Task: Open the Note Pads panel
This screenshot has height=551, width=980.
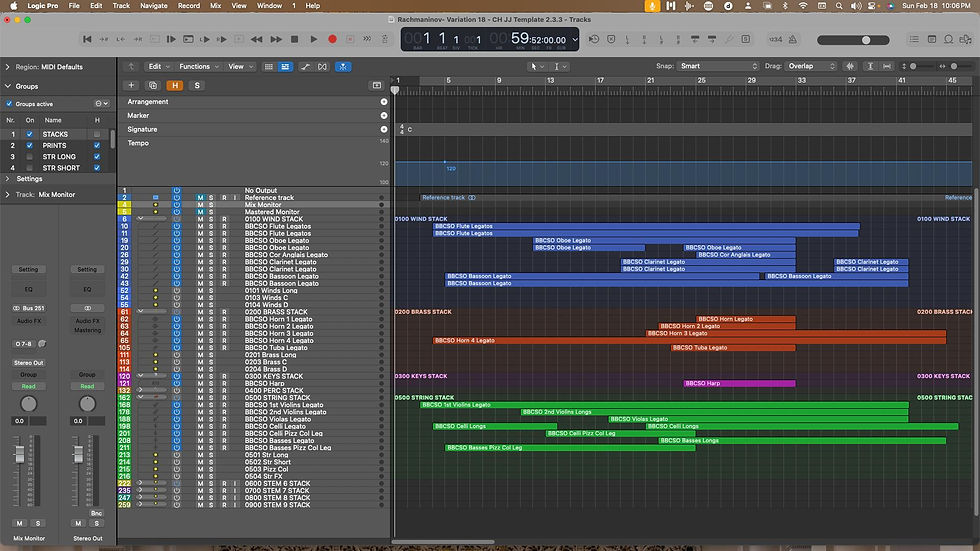Action: [x=931, y=39]
